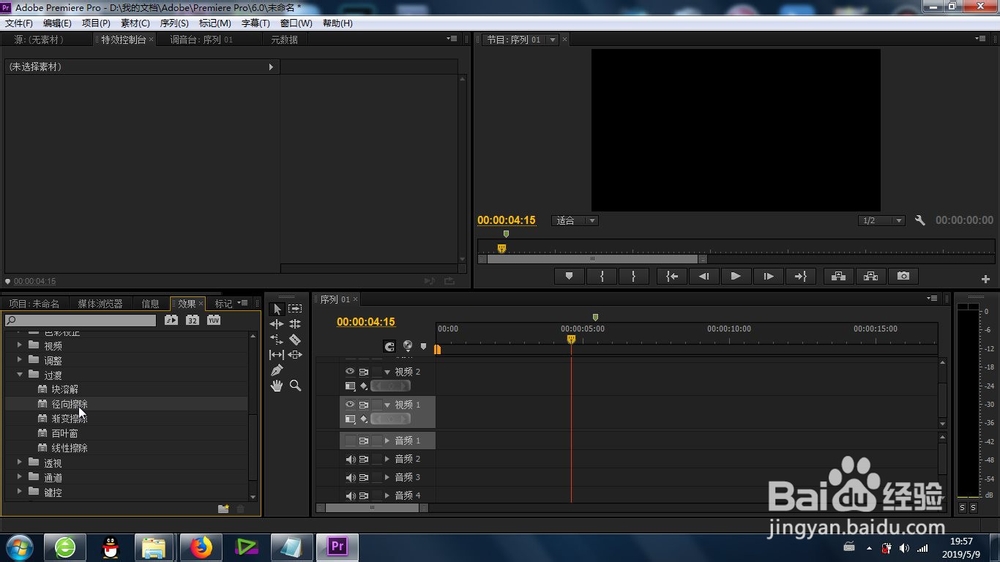The width and height of the screenshot is (1000, 562).
Task: Select the Rolling Edit tool
Action: [295, 324]
